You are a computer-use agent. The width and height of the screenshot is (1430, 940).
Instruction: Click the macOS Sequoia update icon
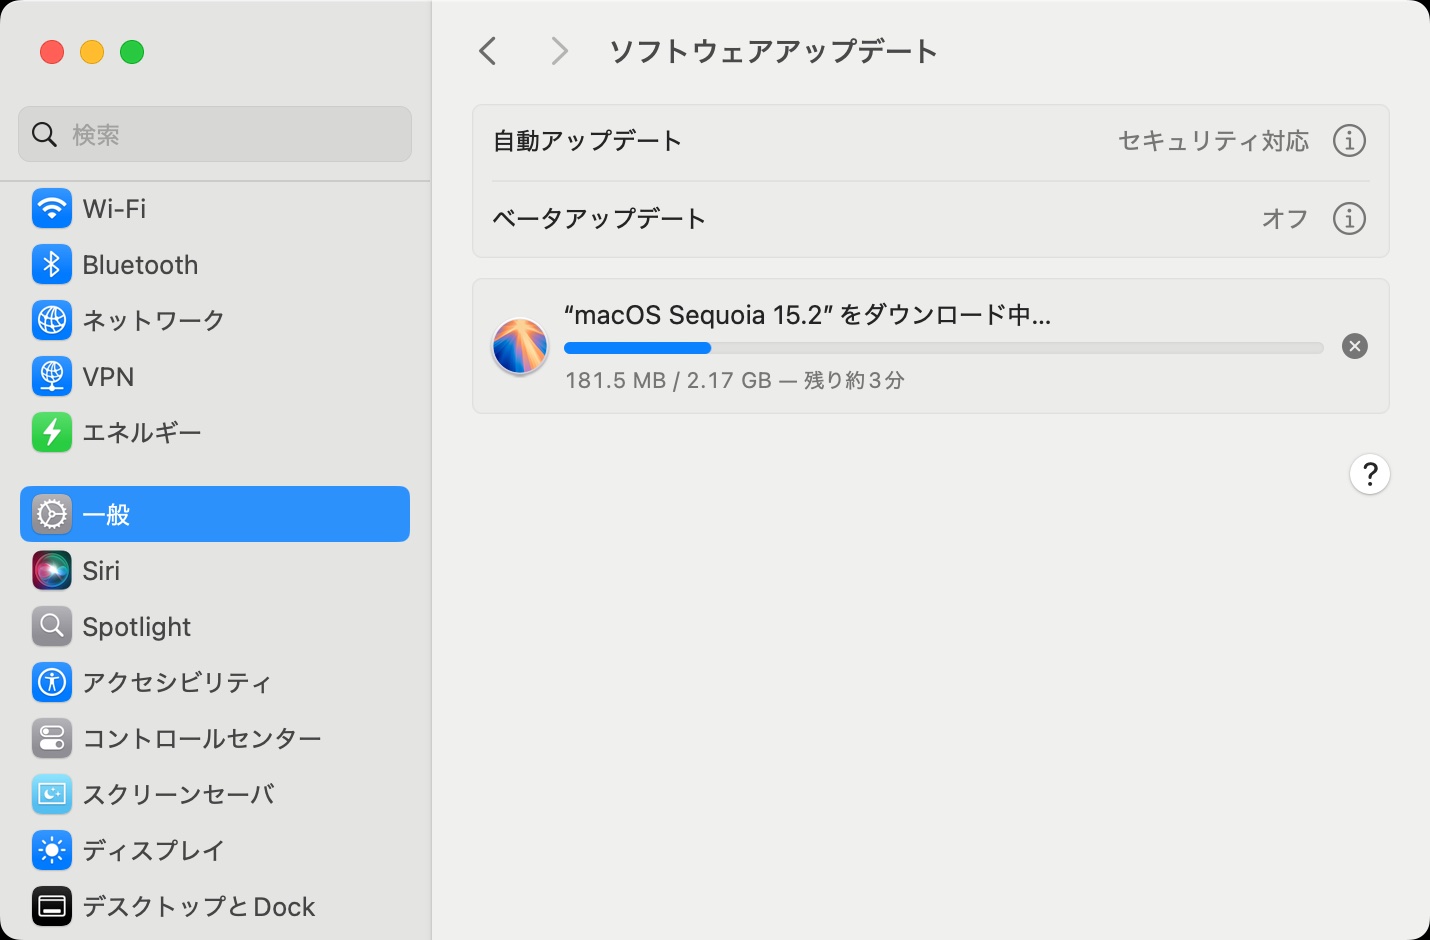[x=520, y=346]
